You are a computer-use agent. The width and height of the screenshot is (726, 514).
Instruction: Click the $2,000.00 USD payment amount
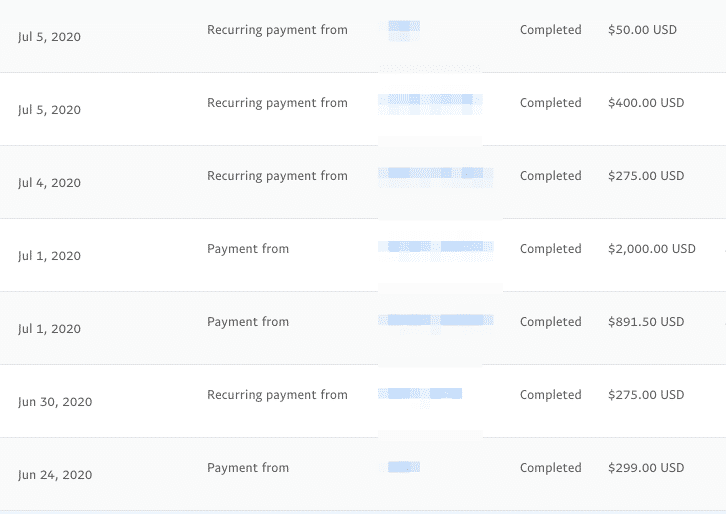[651, 249]
